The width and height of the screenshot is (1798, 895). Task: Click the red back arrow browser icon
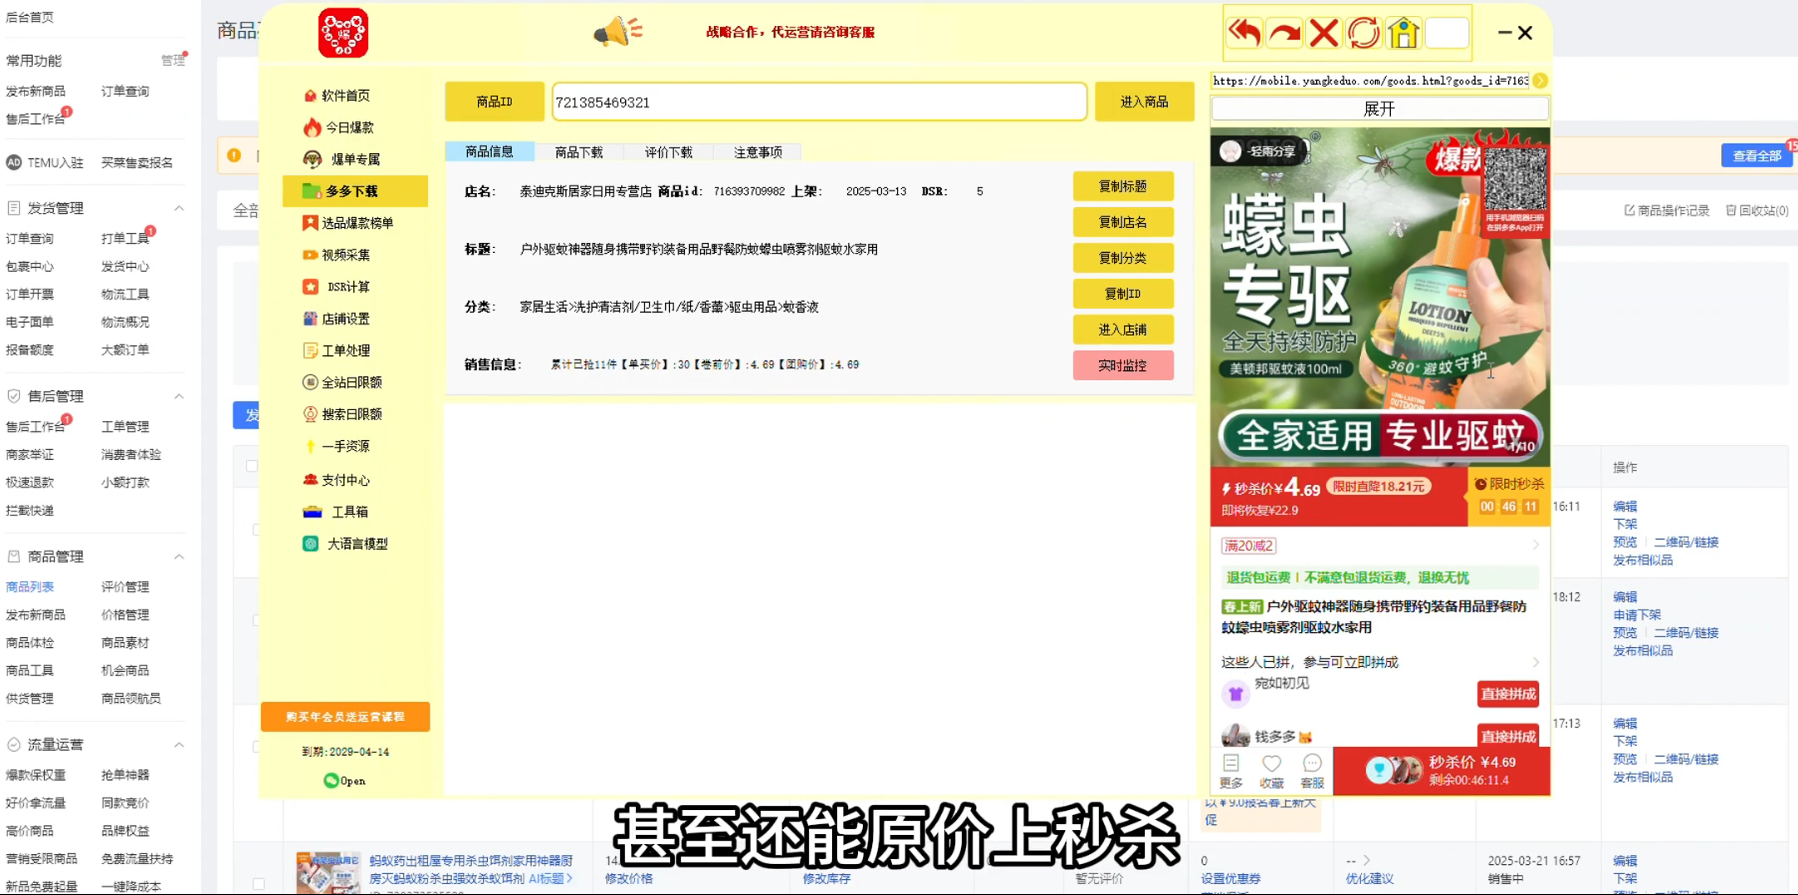[x=1244, y=33]
